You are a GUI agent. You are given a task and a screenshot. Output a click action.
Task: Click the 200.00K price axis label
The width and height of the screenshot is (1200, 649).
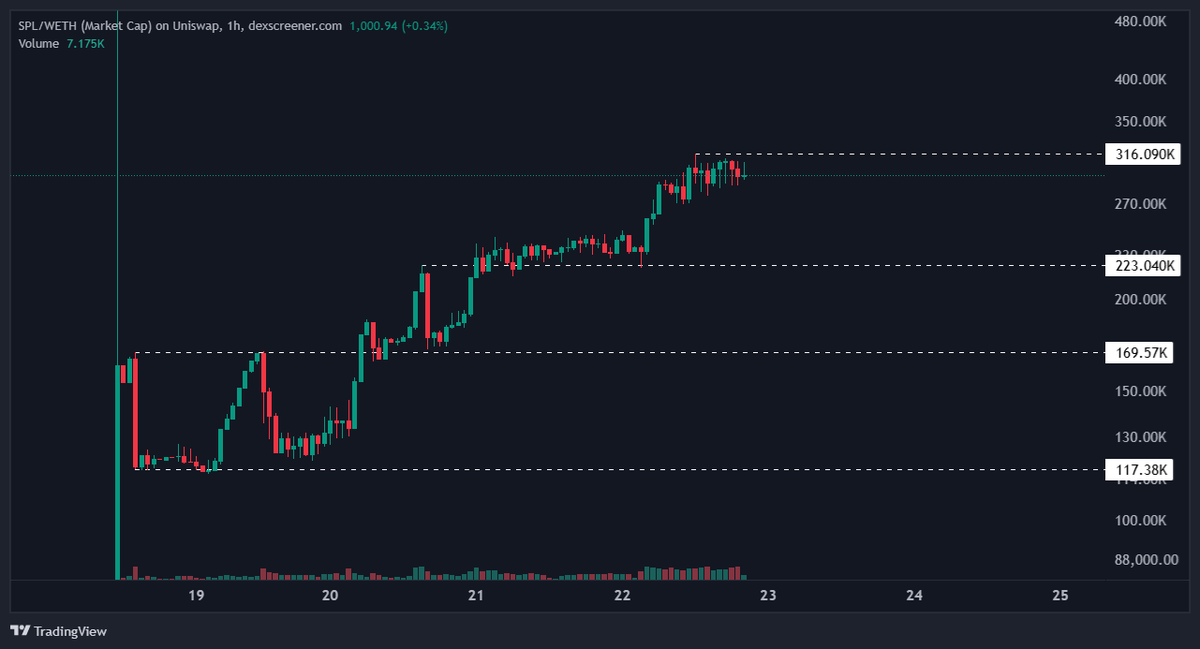click(1140, 299)
